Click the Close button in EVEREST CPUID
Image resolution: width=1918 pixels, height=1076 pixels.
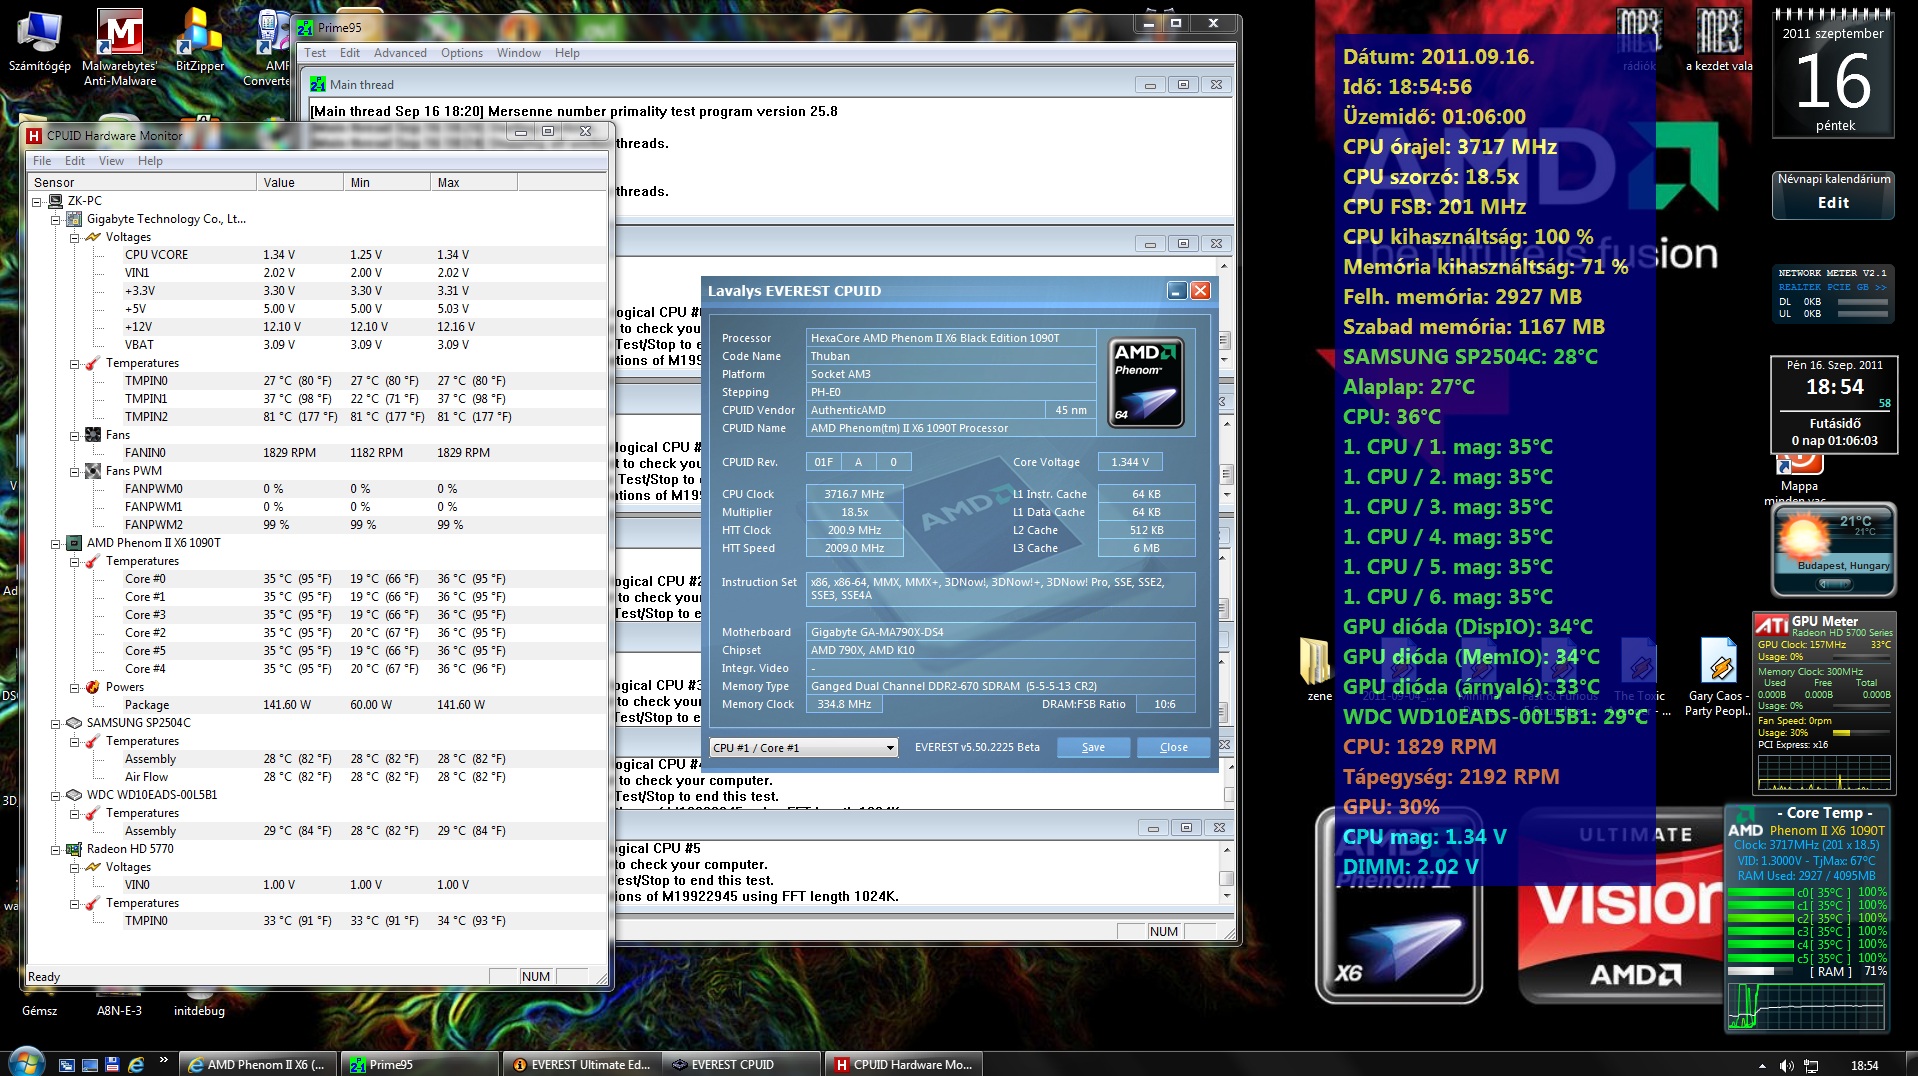(1173, 748)
